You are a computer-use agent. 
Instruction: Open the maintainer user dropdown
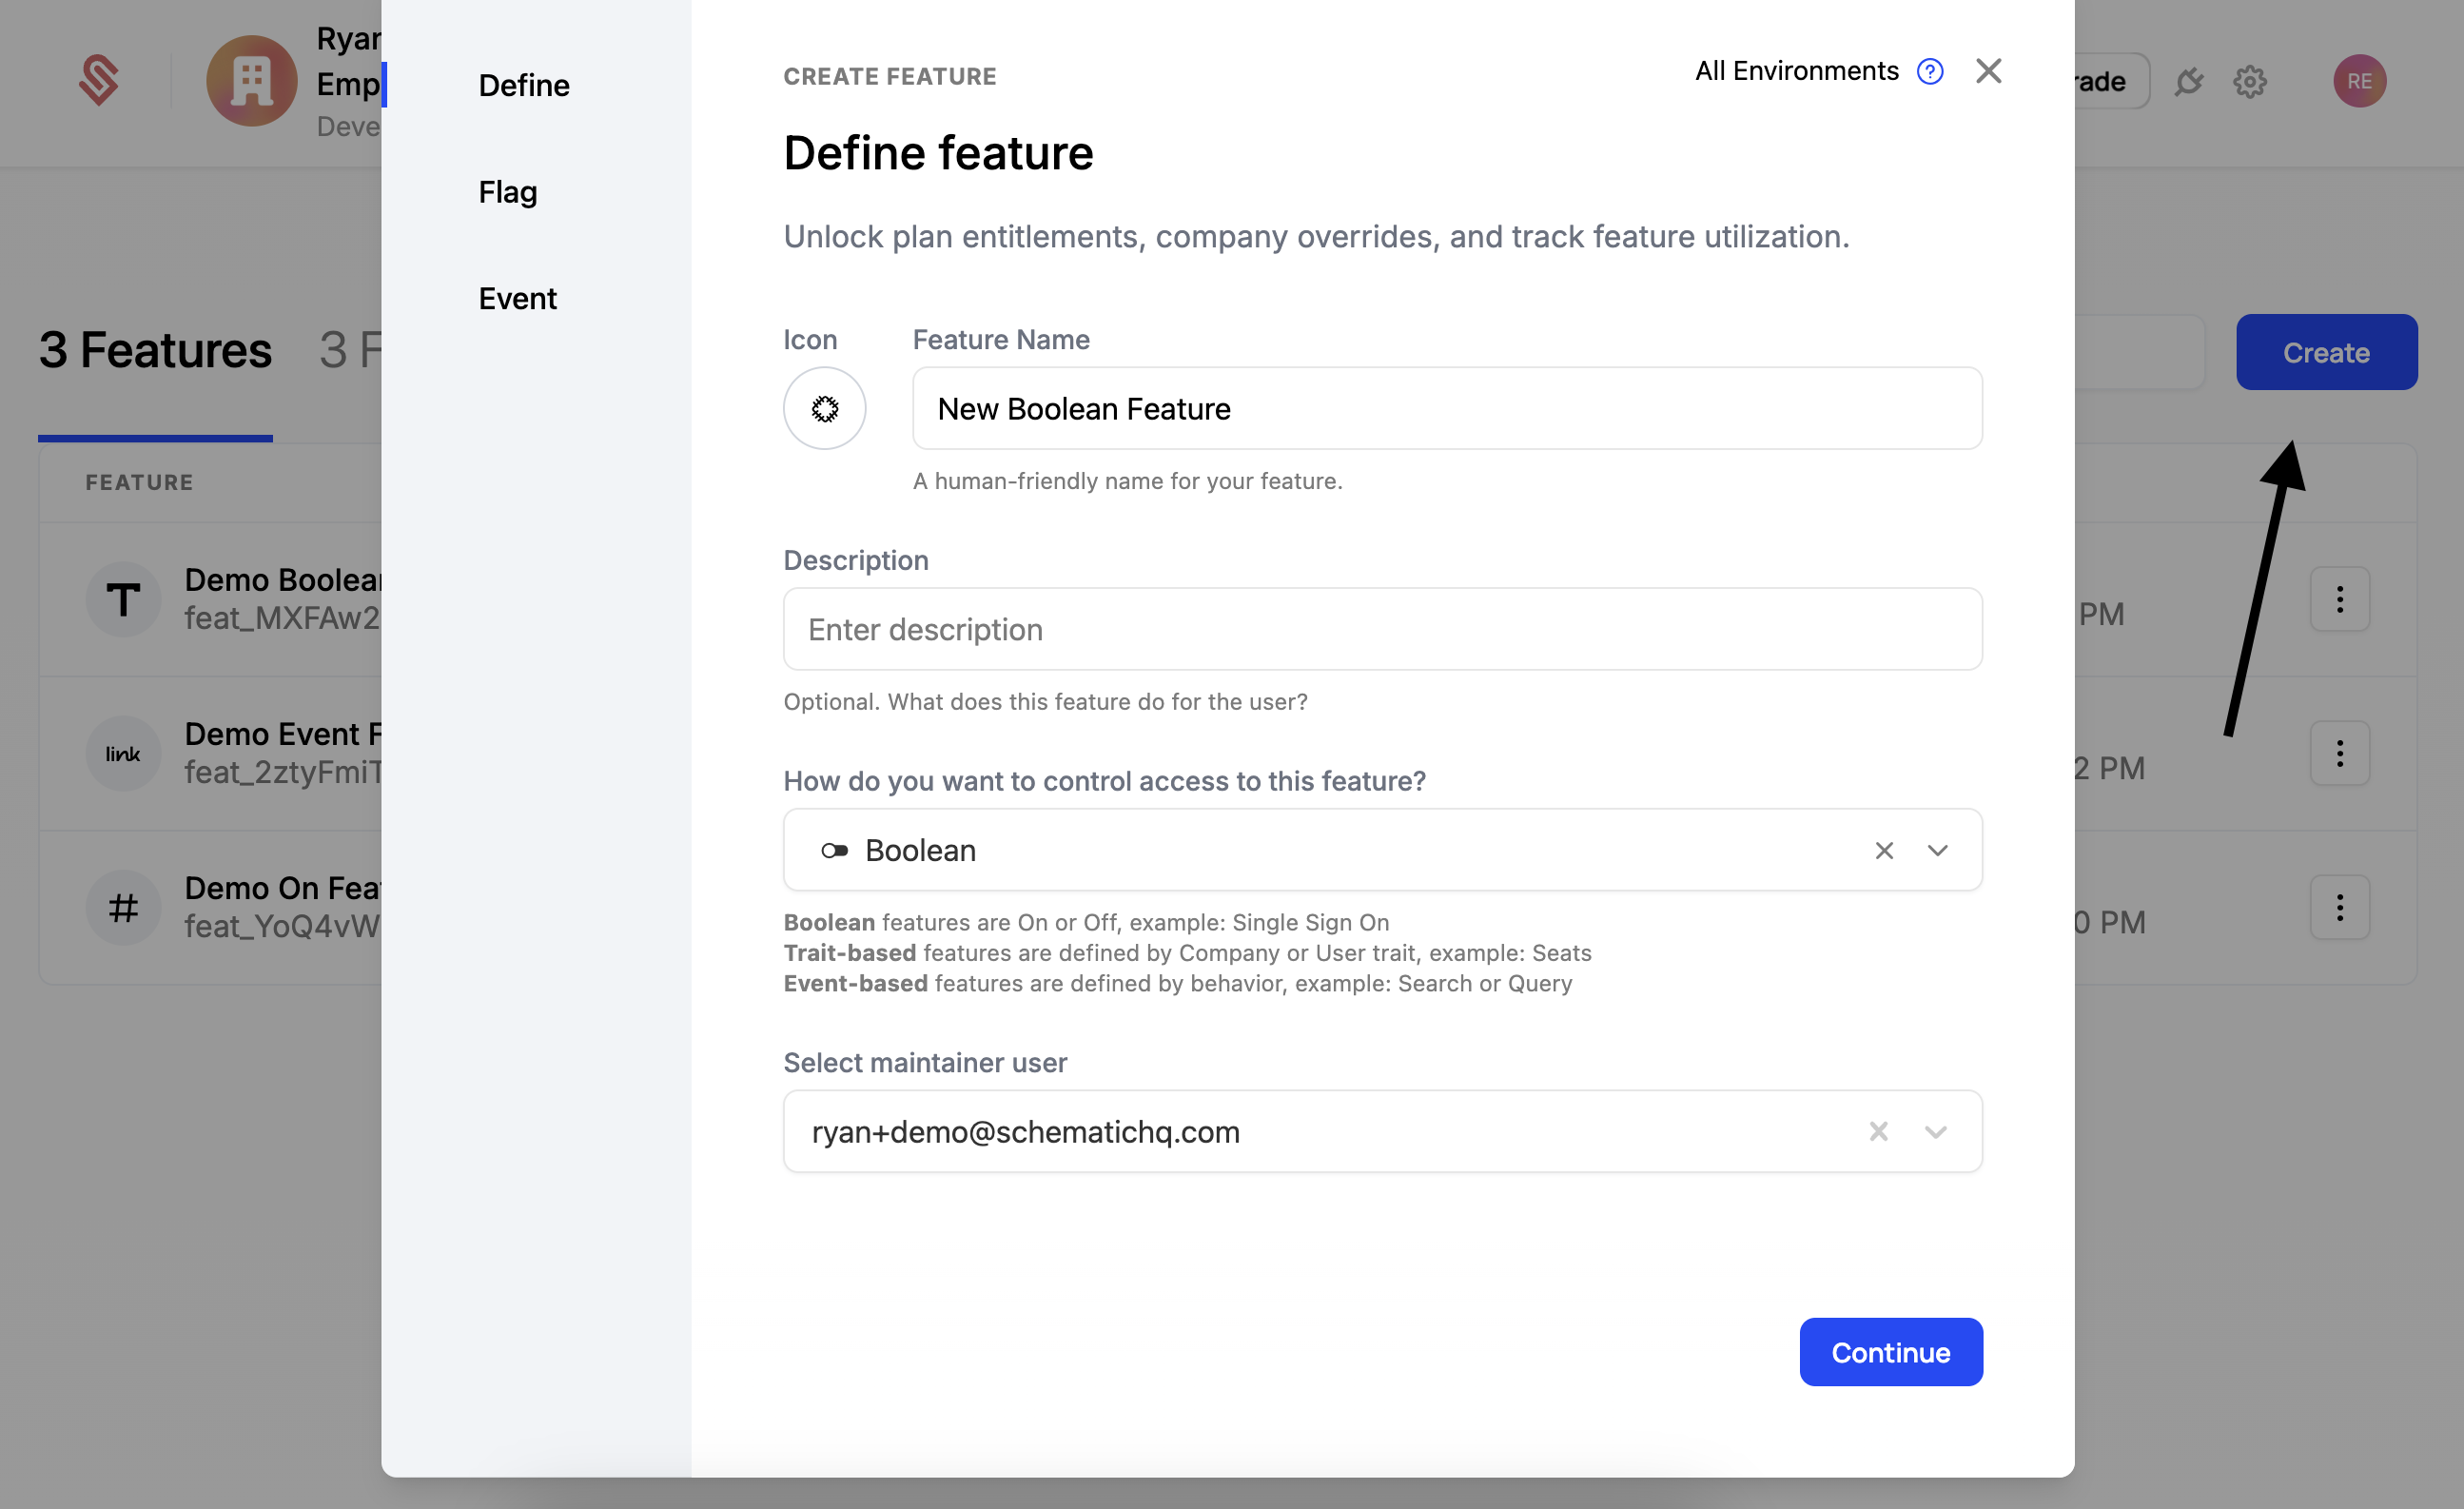pos(1935,1131)
